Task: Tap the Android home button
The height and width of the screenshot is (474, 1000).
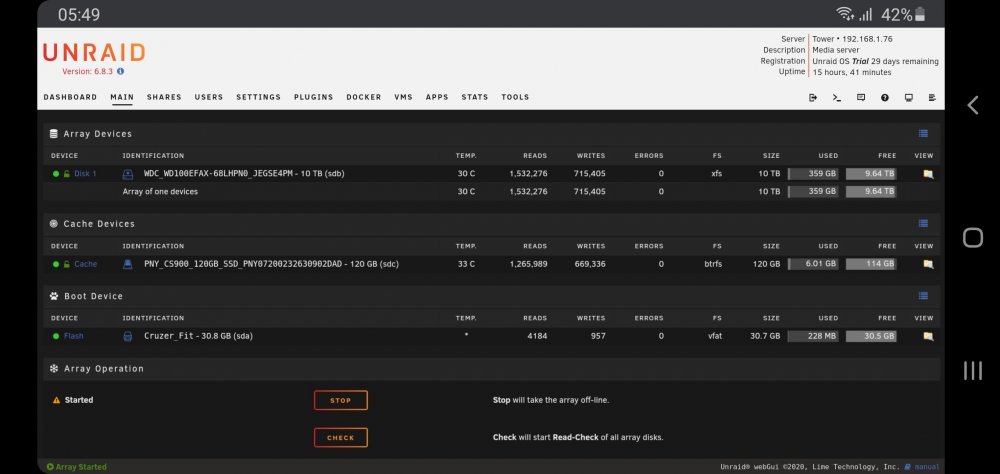Action: (x=973, y=238)
